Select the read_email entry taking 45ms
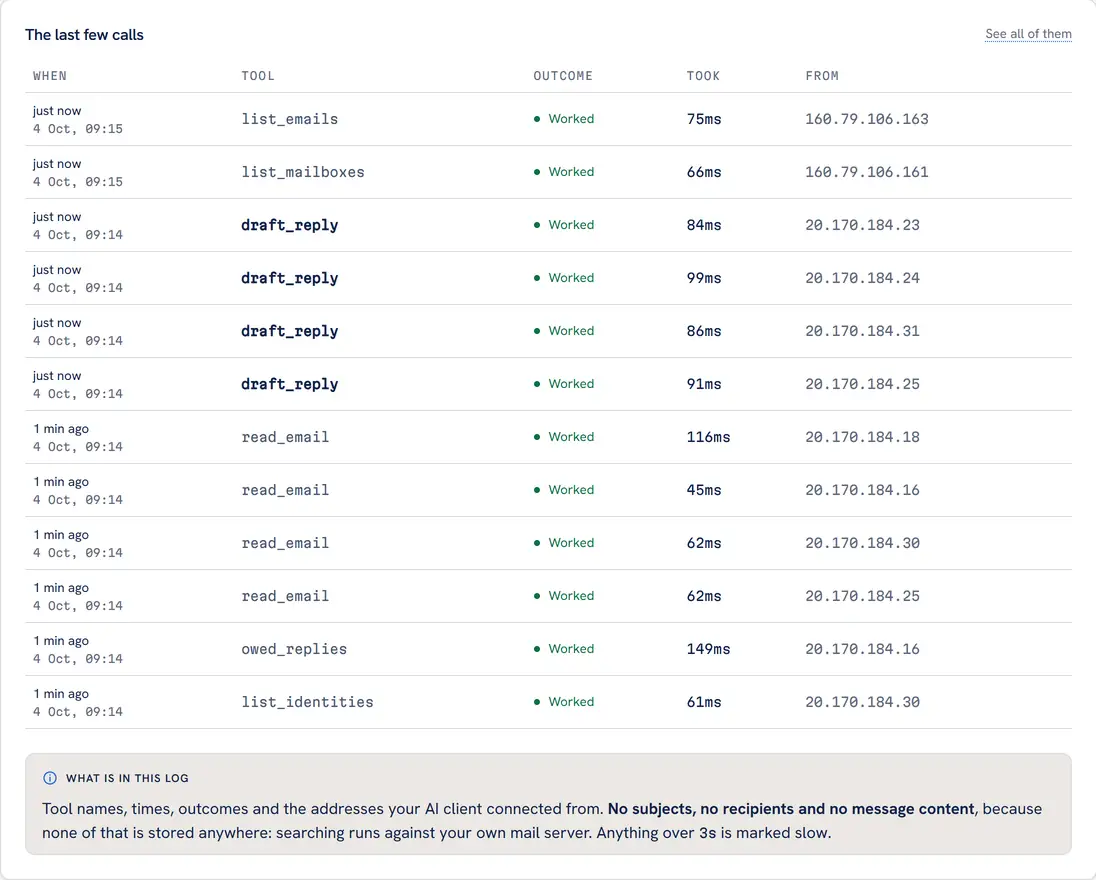This screenshot has width=1096, height=880. point(285,490)
